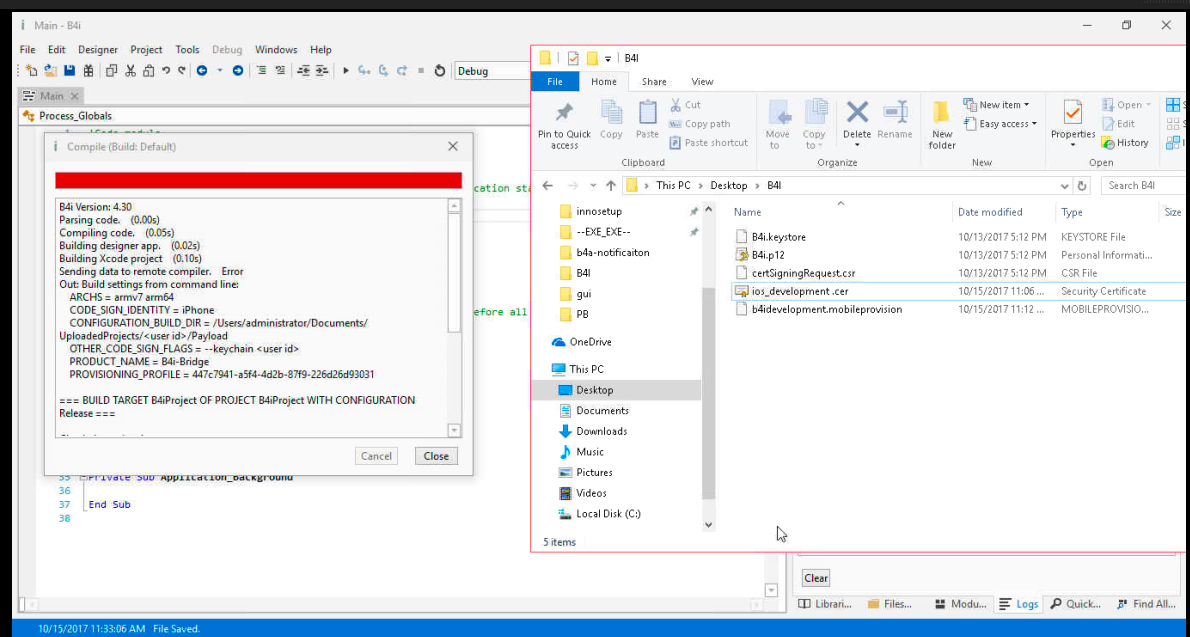
Task: Refresh the Explorer folder view
Action: pyautogui.click(x=1082, y=185)
